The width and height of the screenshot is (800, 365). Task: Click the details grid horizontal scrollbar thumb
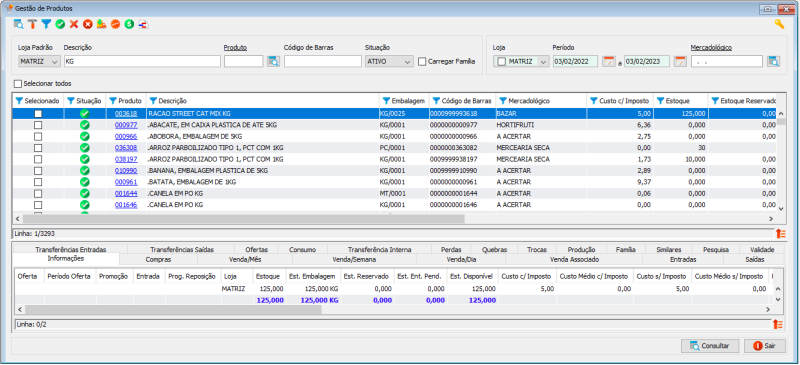pos(173,309)
